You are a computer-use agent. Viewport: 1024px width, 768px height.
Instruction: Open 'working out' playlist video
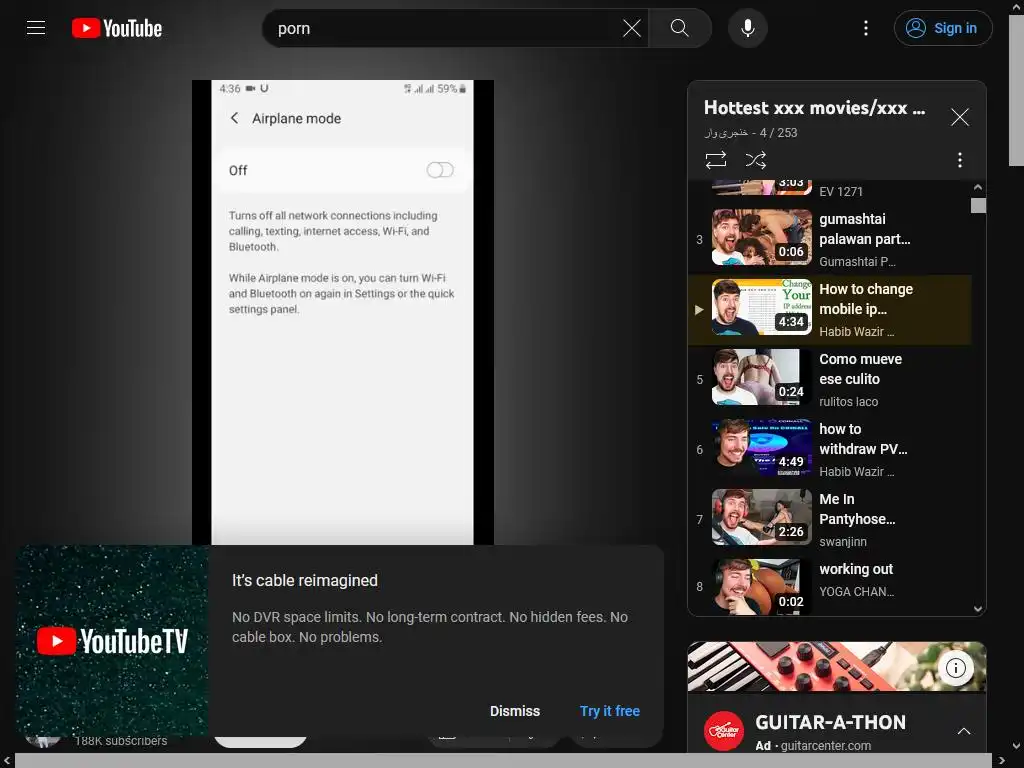pos(829,586)
